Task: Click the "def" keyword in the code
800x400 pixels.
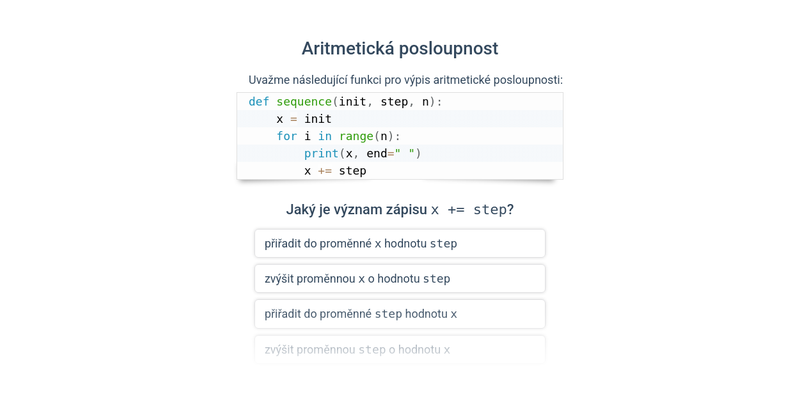Action: coord(259,101)
